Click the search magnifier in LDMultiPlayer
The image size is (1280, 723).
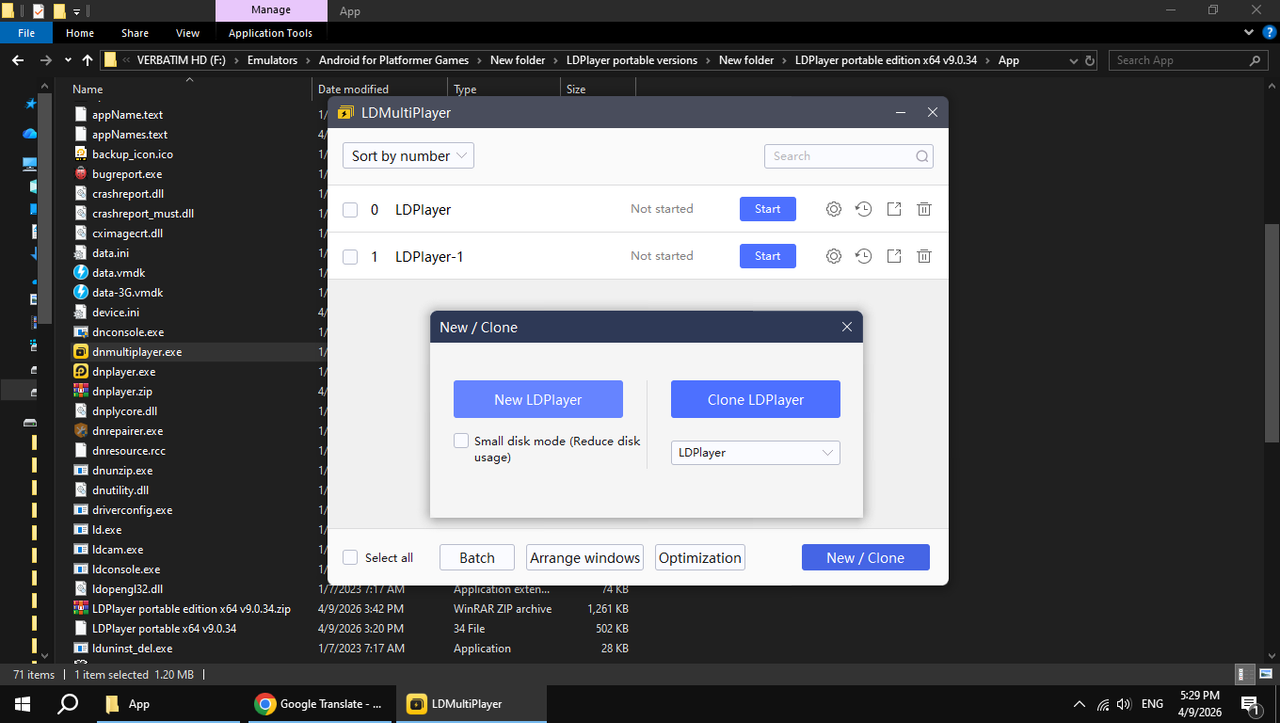(x=922, y=156)
